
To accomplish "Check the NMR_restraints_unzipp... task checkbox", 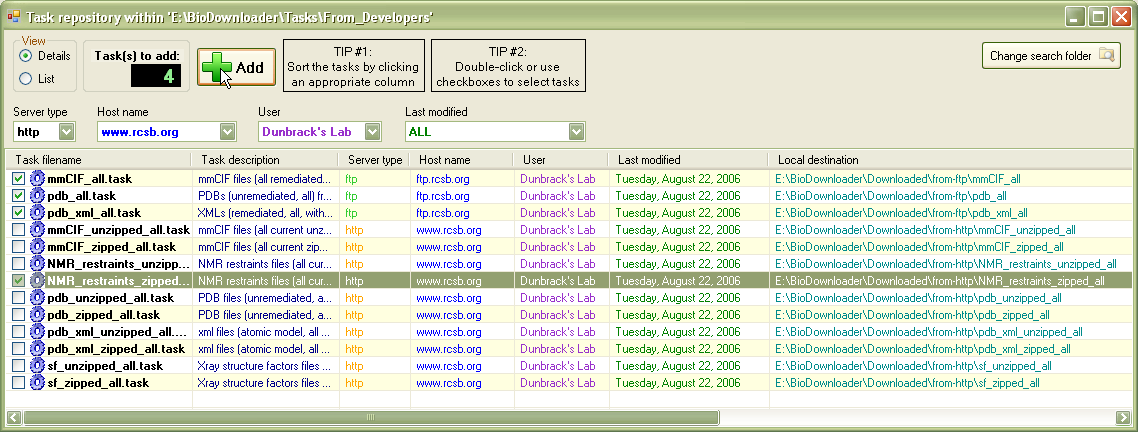I will point(18,264).
